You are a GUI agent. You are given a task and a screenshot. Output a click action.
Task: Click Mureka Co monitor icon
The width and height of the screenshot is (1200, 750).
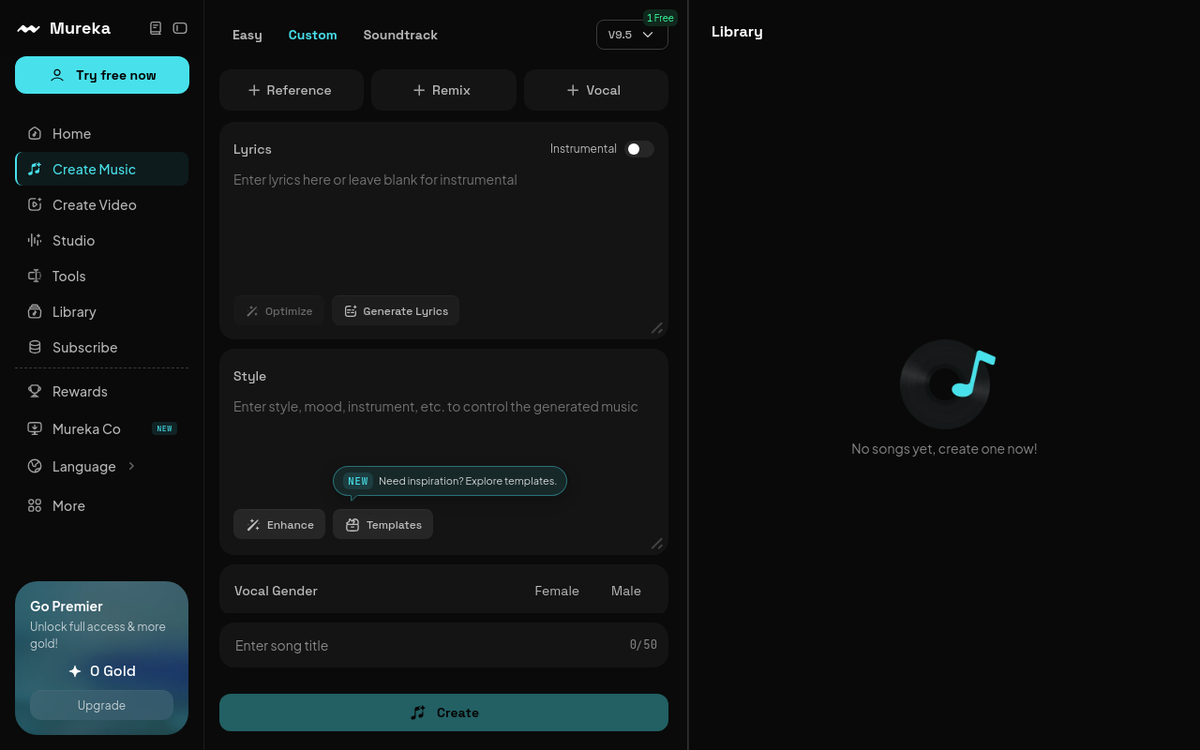click(x=35, y=429)
